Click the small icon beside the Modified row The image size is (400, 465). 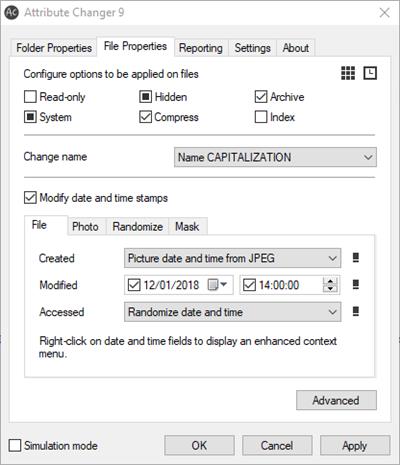[x=356, y=285]
